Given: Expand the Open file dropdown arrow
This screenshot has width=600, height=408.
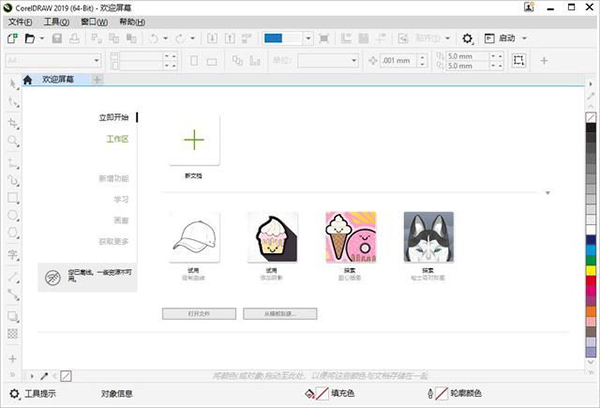Looking at the screenshot, I should 42,38.
